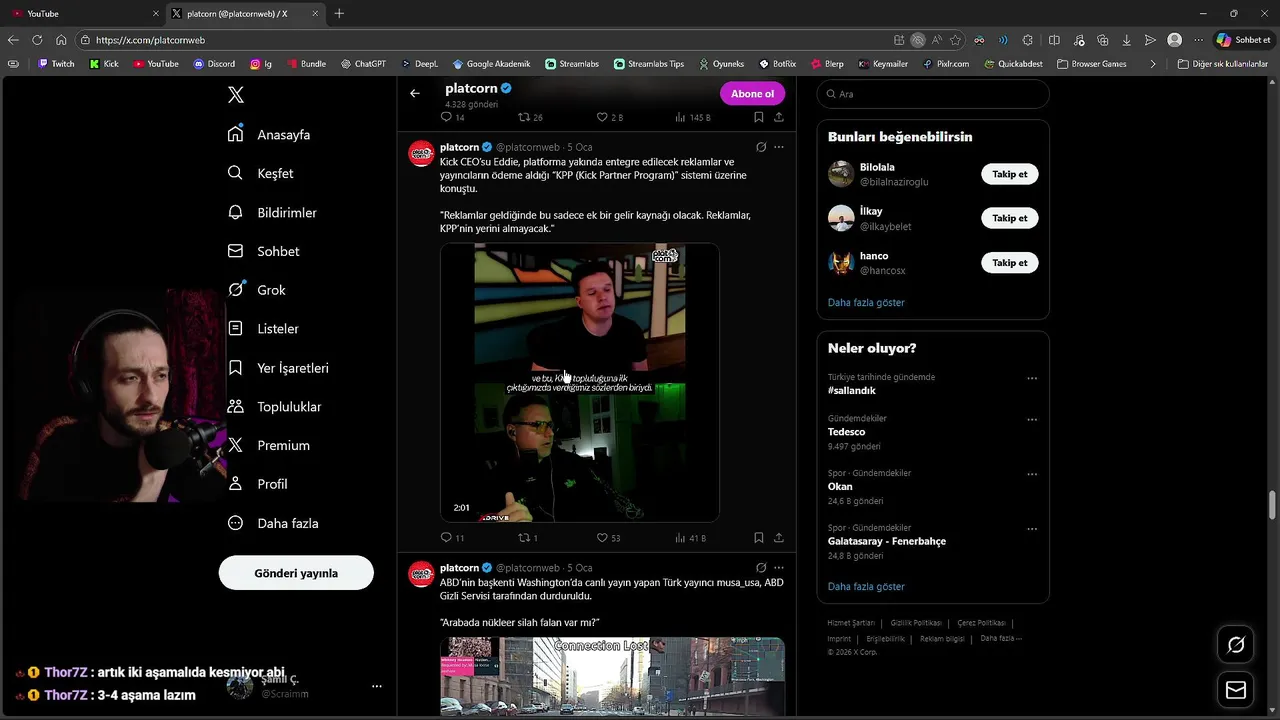Open a new browser tab

pos(339,14)
